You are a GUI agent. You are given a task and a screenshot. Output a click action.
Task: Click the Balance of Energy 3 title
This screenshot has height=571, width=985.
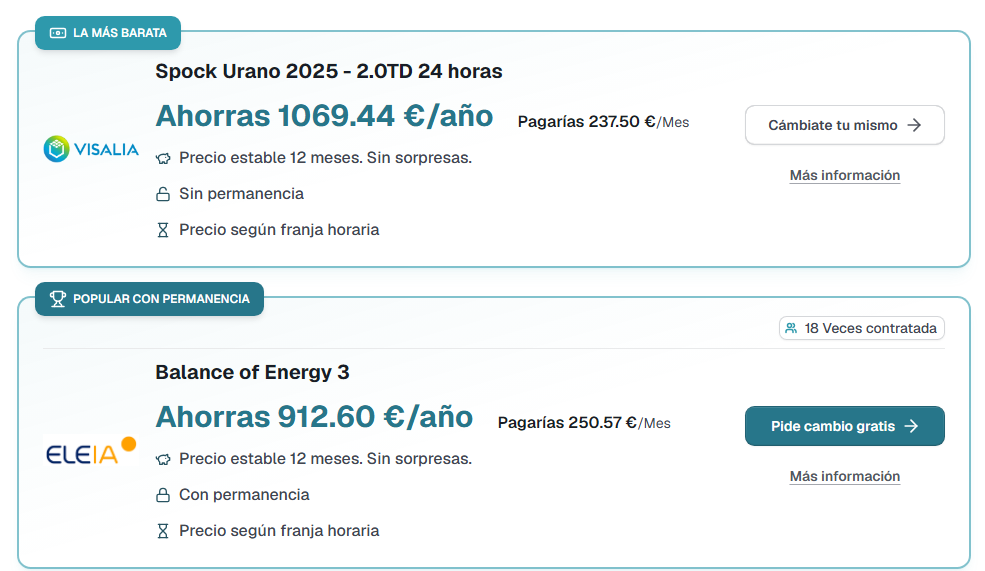pos(252,373)
